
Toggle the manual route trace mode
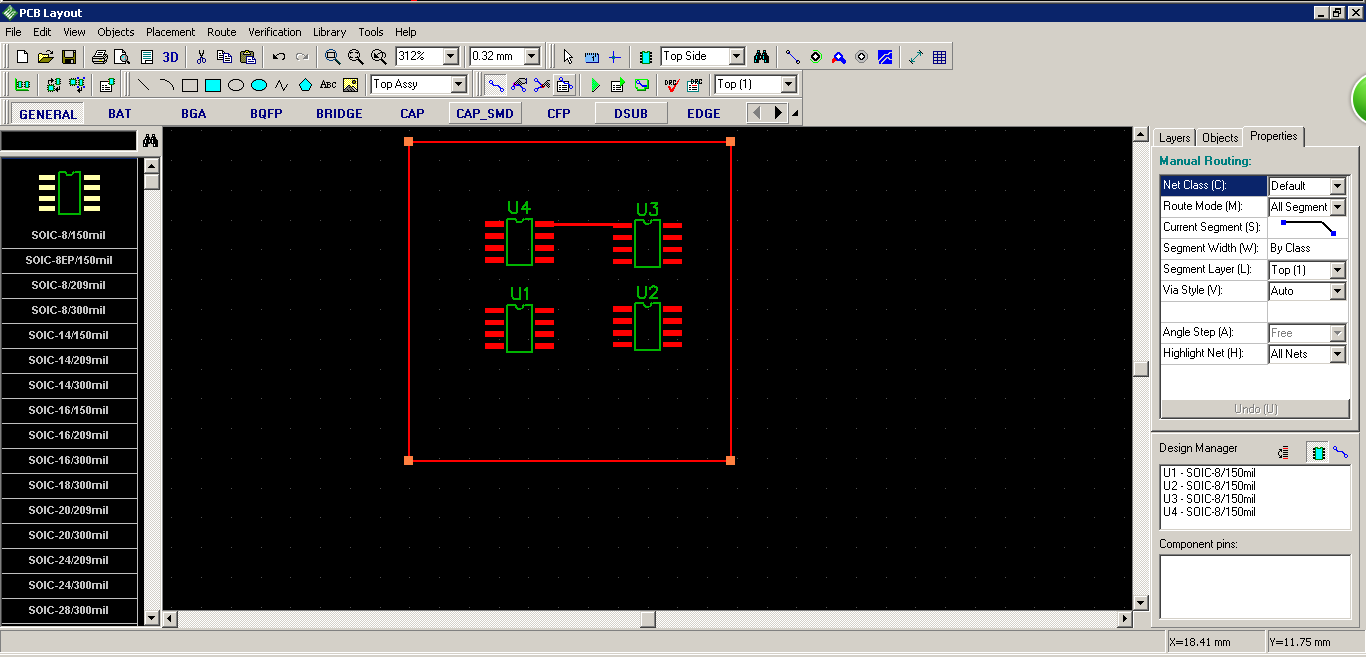tap(496, 85)
